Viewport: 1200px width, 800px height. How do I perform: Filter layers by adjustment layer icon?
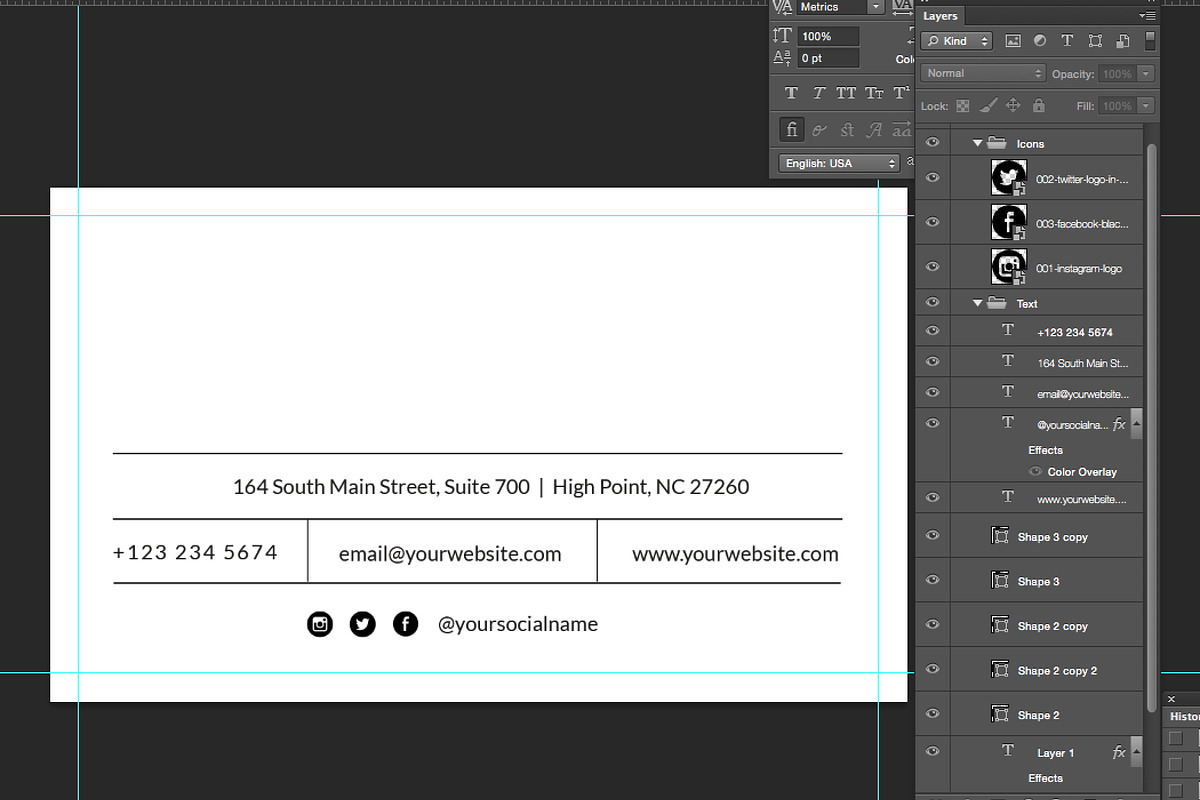[x=1040, y=41]
